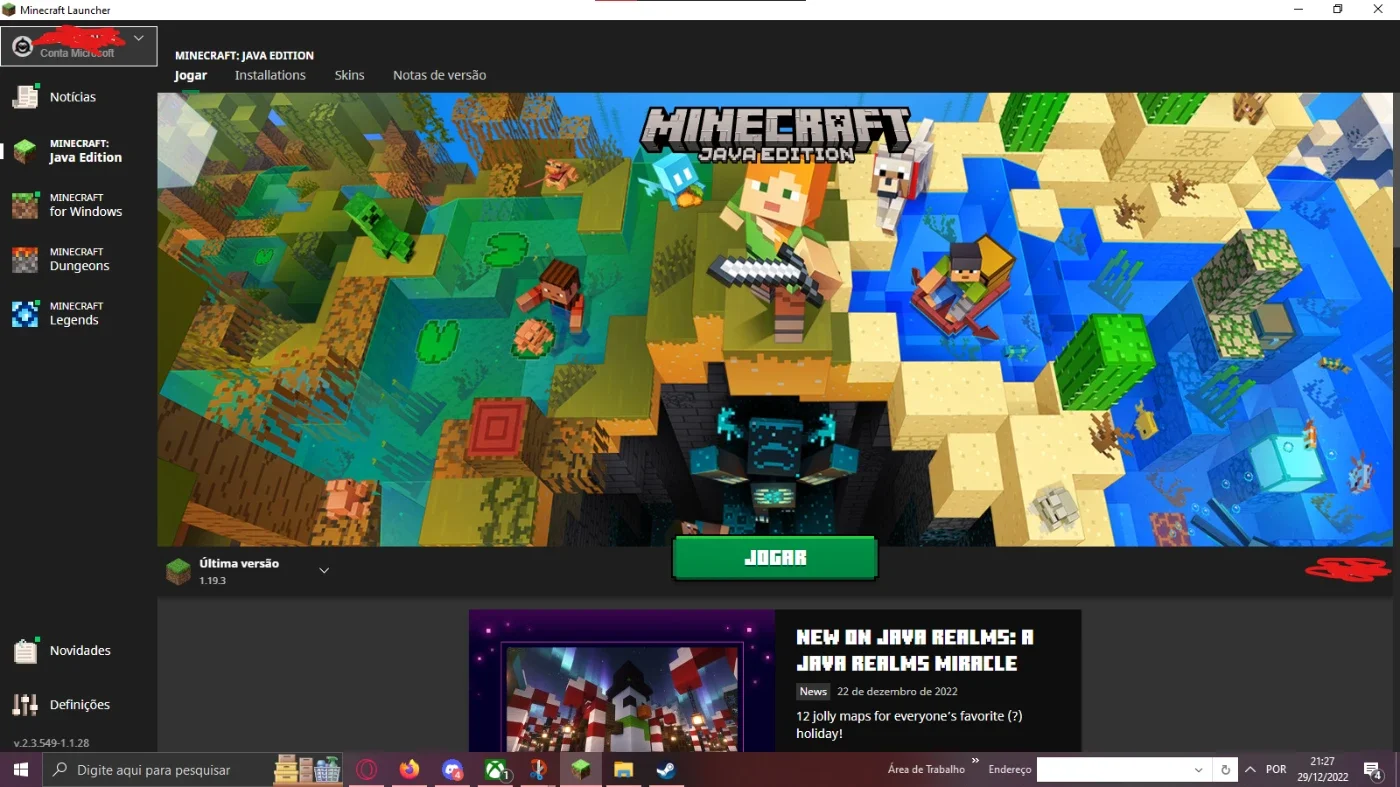Open the 'New on Java Realms' headline
Screen dimensions: 1400x787
coord(914,650)
